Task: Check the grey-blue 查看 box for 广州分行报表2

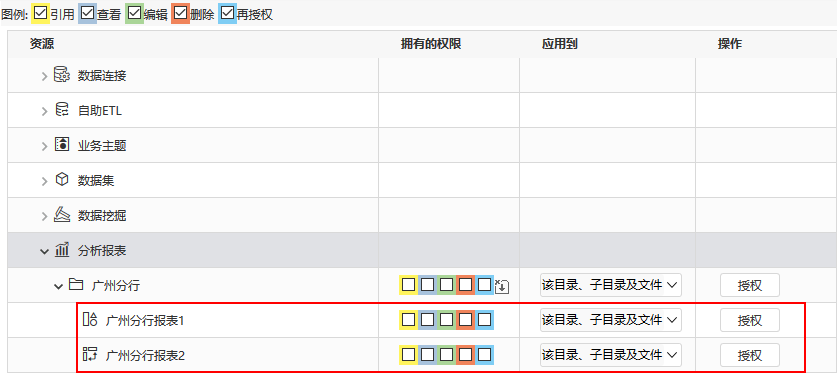Action: point(428,354)
